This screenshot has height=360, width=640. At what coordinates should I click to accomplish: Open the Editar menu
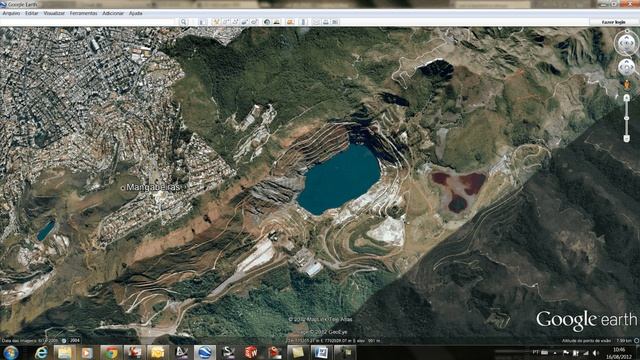click(32, 13)
